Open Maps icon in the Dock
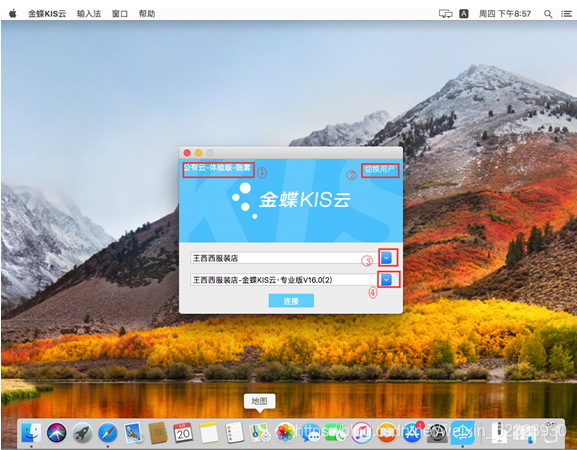This screenshot has height=450, width=577. click(259, 432)
